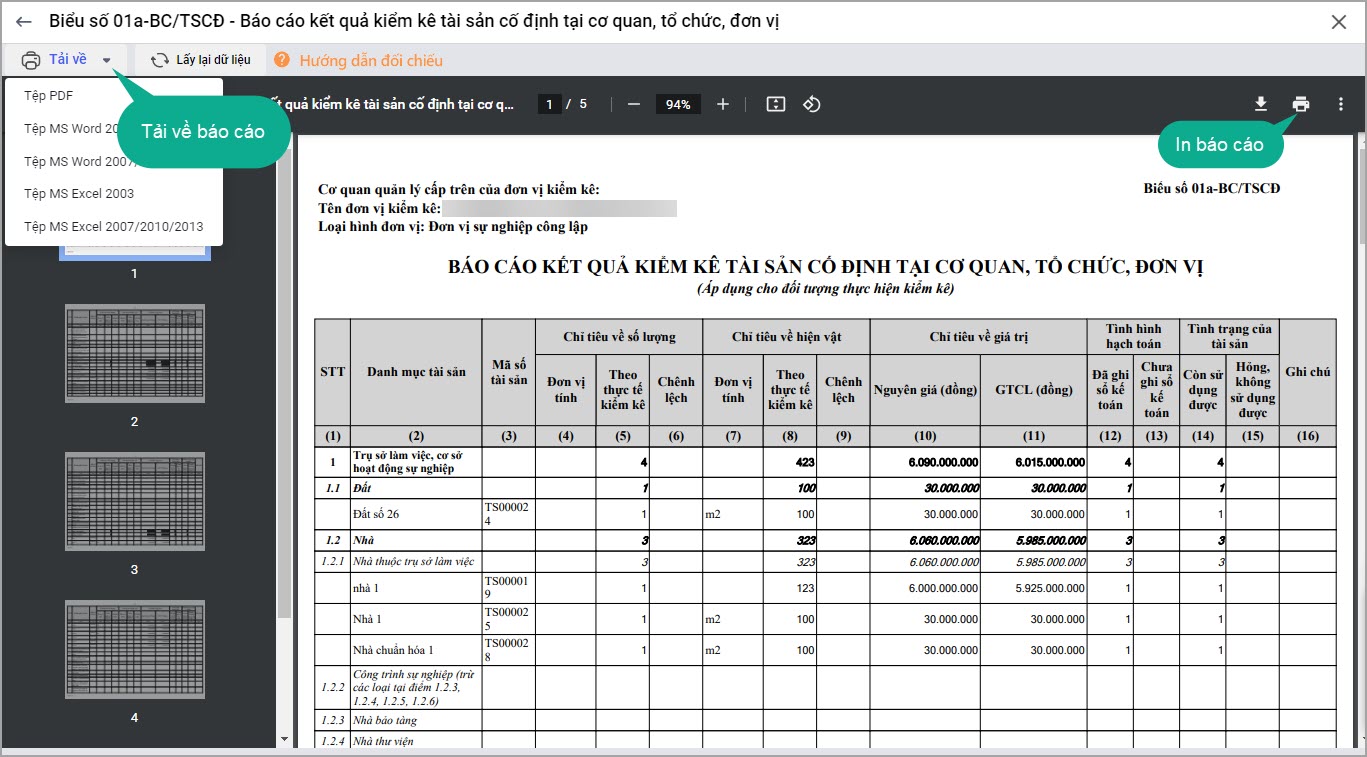
Task: Download the PDF using the viewer download icon
Action: [1261, 104]
